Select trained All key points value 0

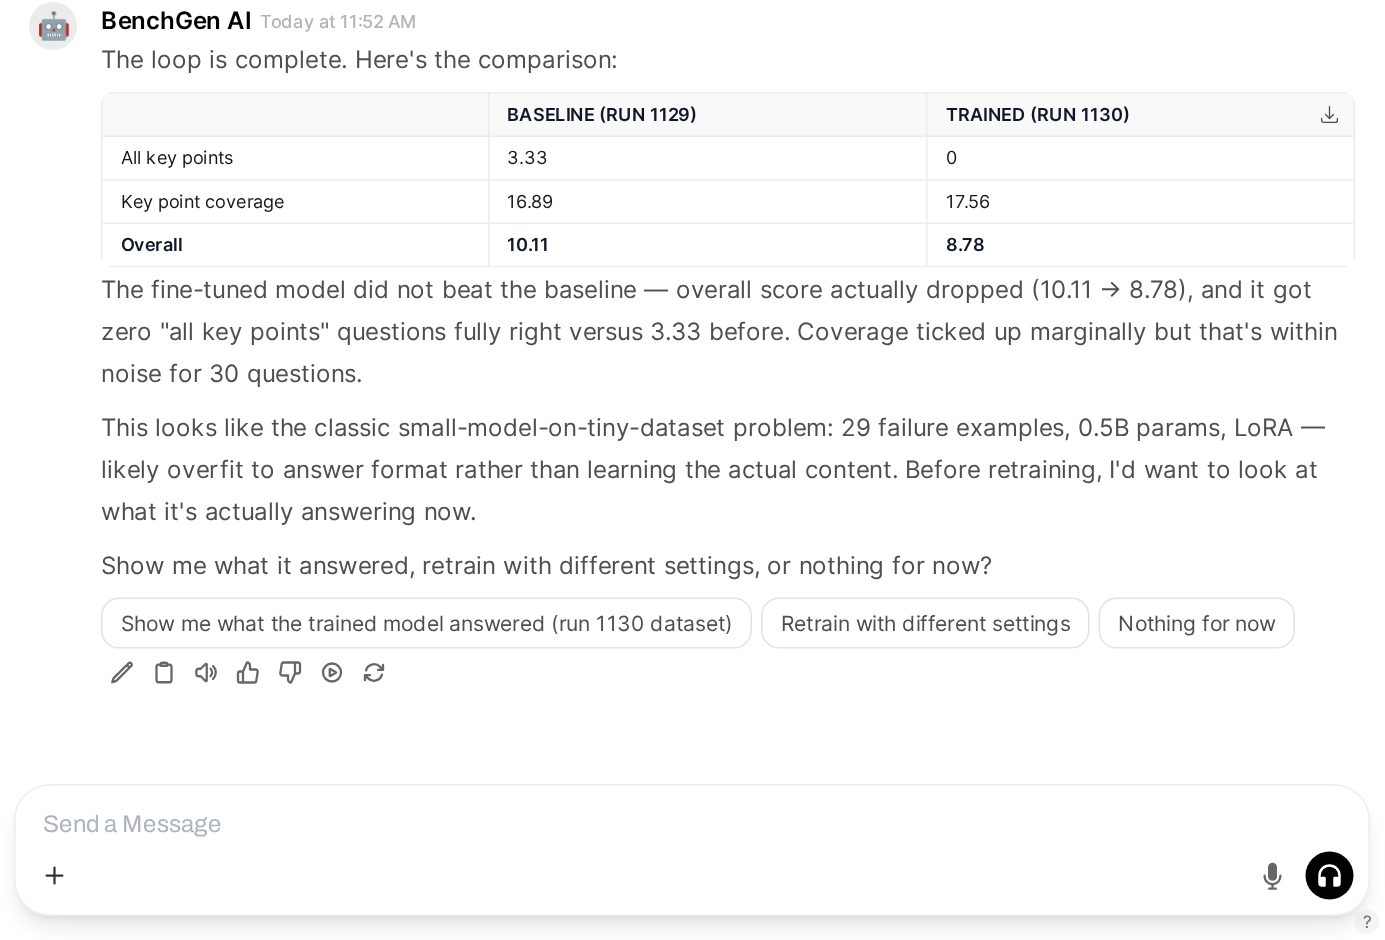pyautogui.click(x=951, y=158)
